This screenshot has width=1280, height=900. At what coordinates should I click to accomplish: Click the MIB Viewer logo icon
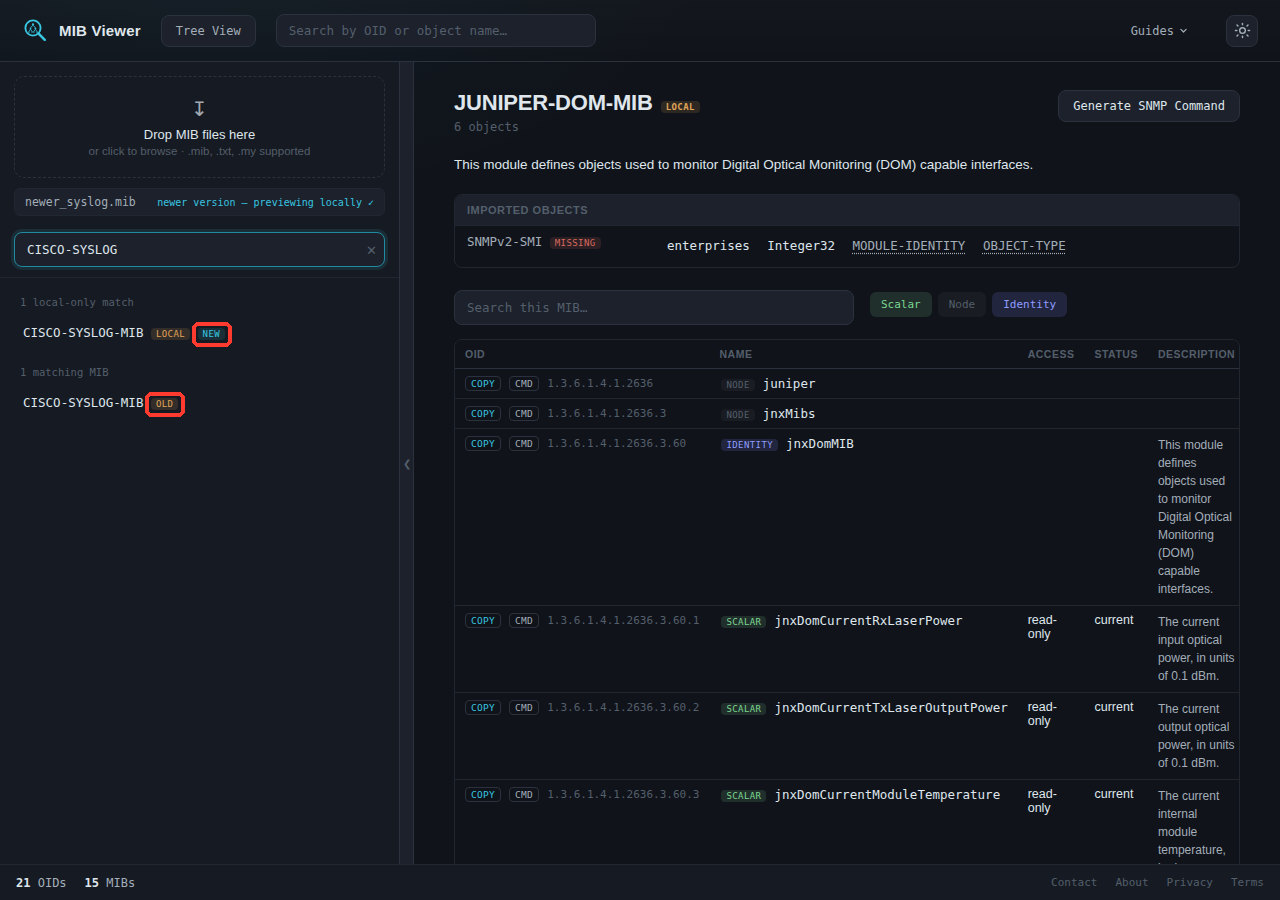point(35,31)
